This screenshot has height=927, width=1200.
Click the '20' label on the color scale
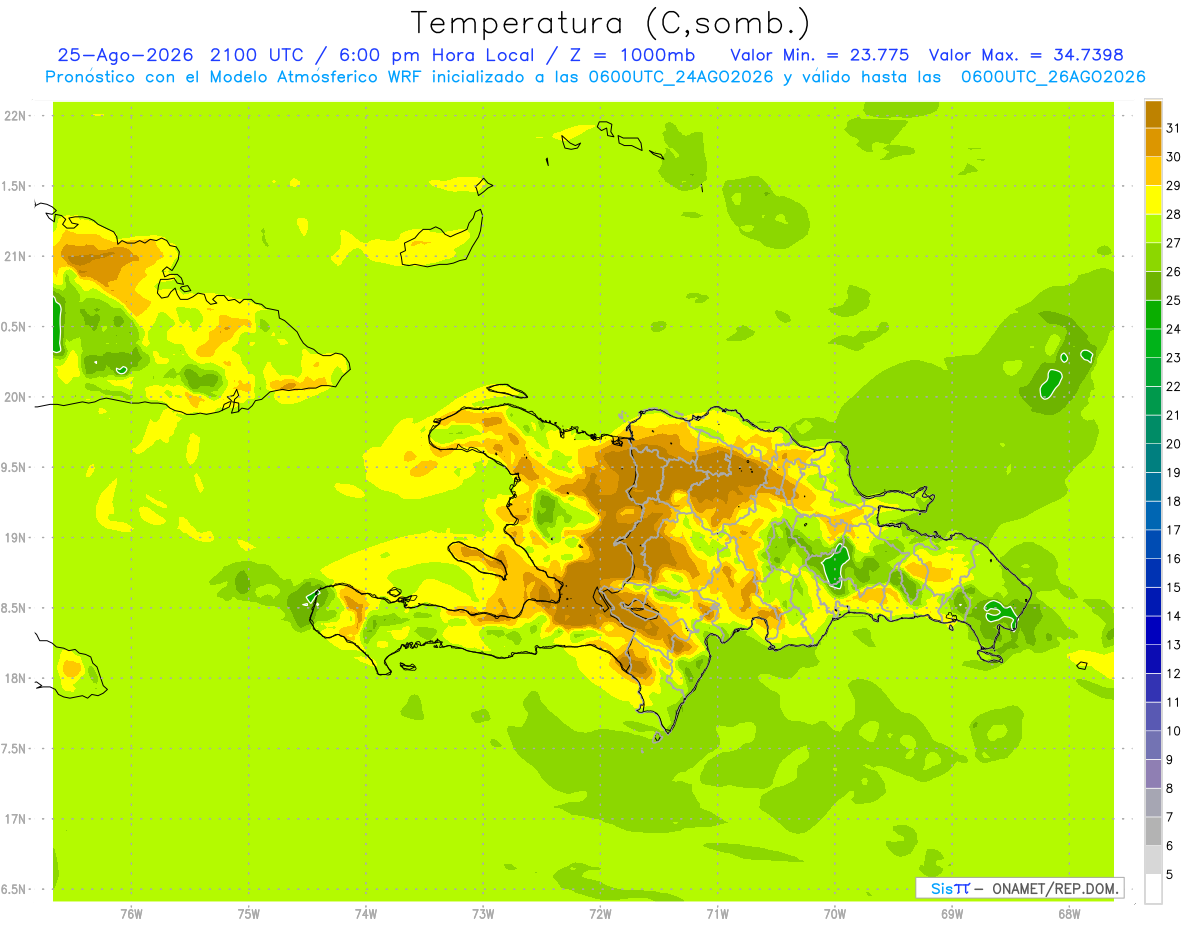[1174, 444]
